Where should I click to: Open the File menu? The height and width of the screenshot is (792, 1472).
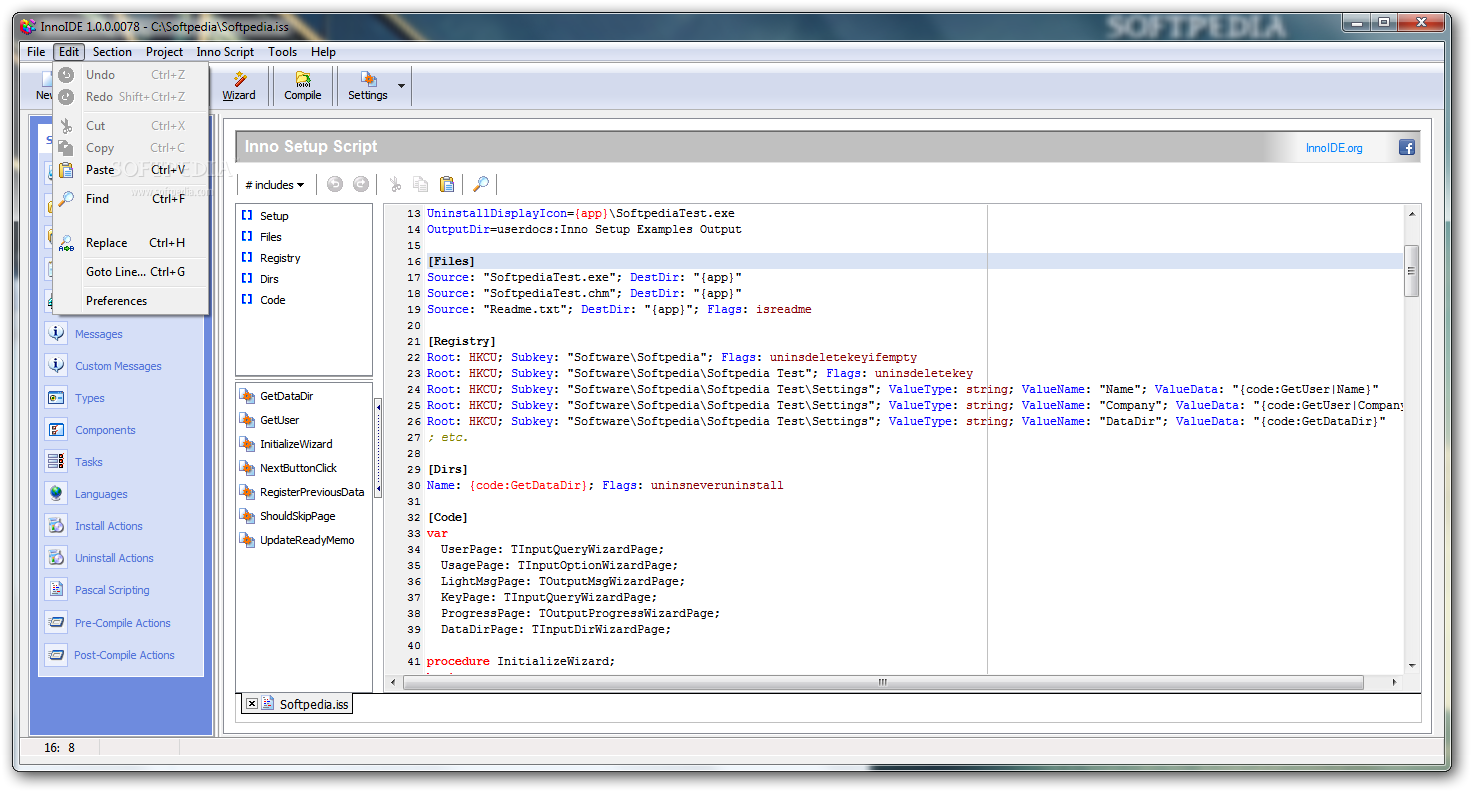36,52
